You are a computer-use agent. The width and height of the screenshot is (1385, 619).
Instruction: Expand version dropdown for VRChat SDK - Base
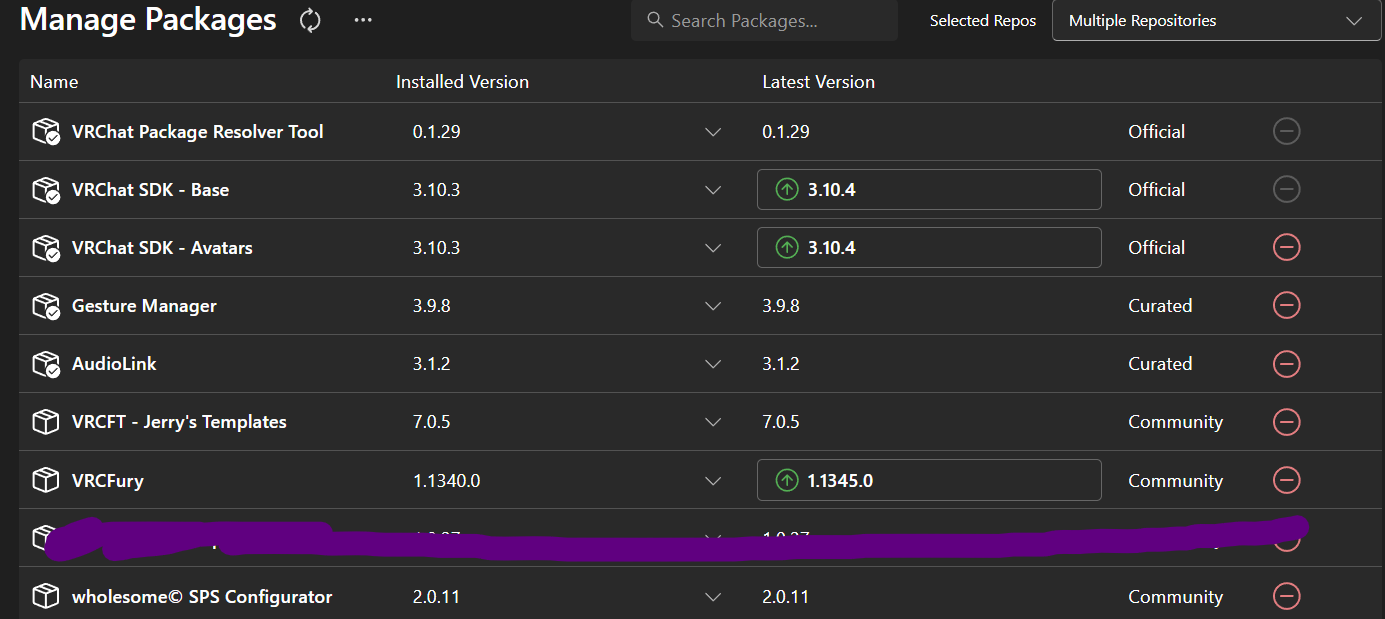(x=713, y=190)
